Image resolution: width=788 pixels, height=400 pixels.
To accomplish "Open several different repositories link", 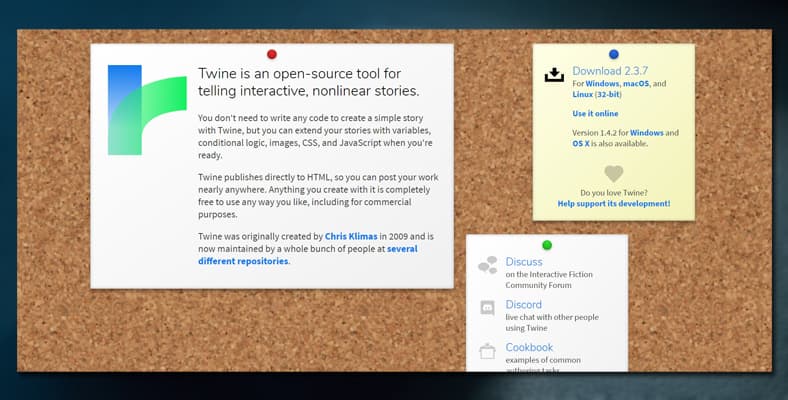I will pos(308,255).
